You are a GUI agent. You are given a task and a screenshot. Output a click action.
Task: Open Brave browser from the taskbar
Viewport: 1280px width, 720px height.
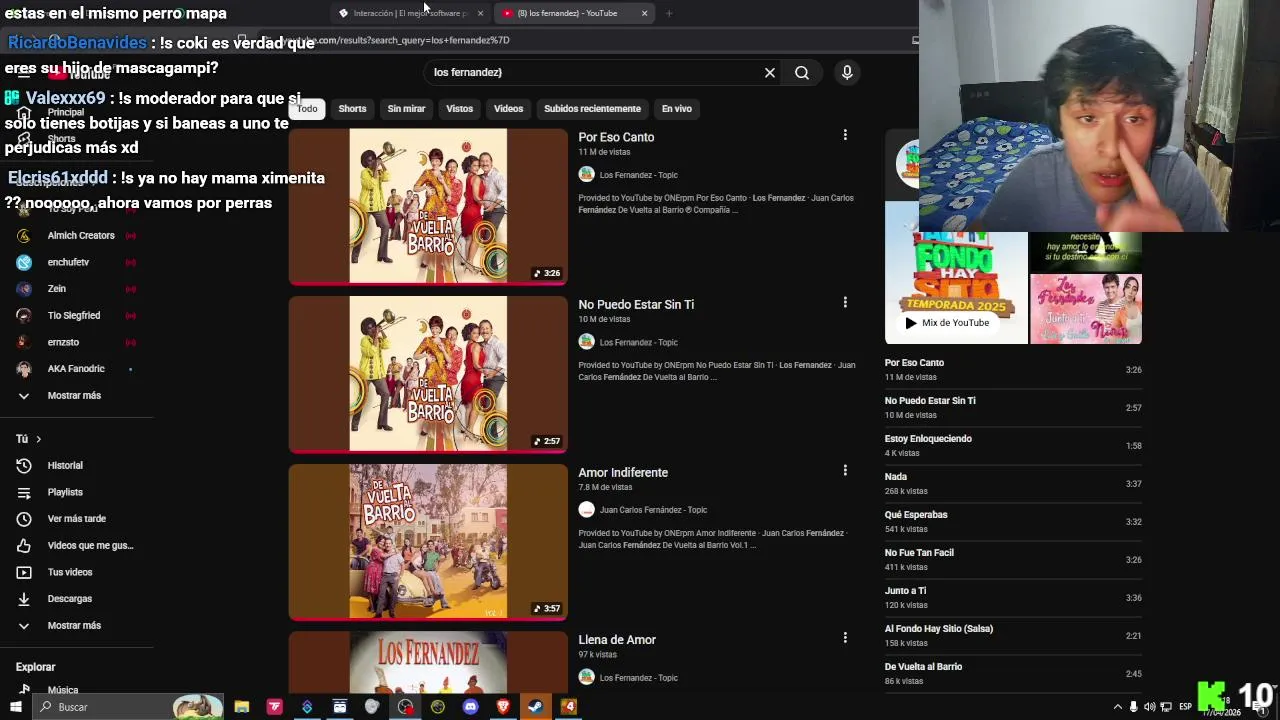click(x=503, y=707)
